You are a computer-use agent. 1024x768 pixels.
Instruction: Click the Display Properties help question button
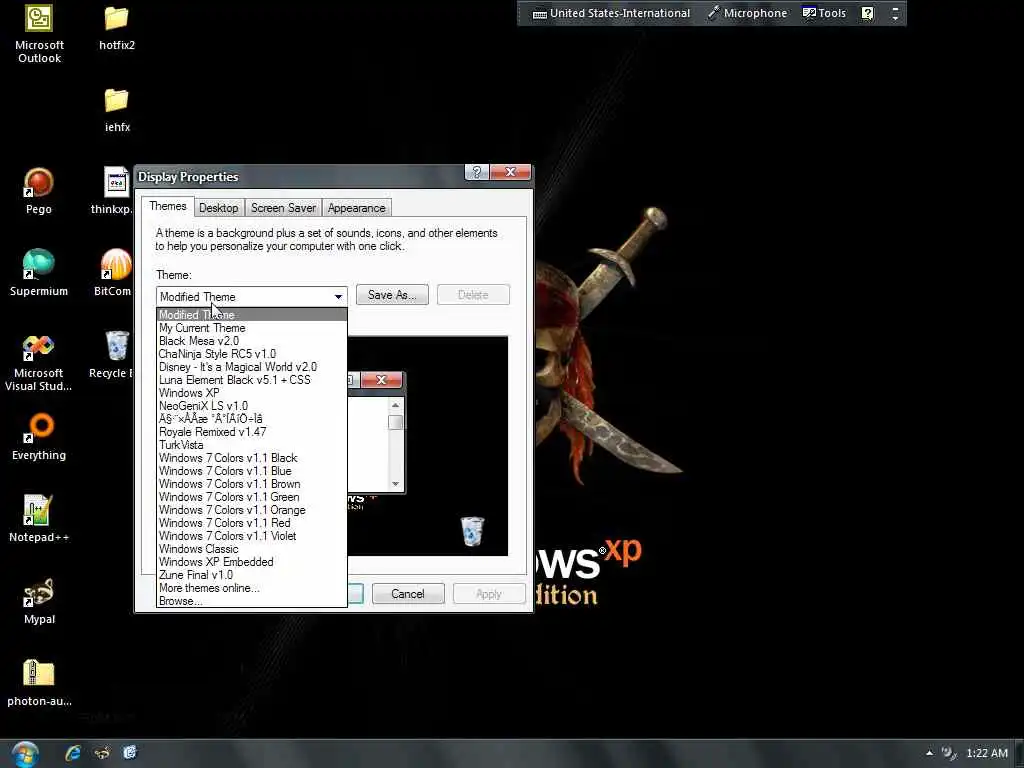(x=477, y=172)
